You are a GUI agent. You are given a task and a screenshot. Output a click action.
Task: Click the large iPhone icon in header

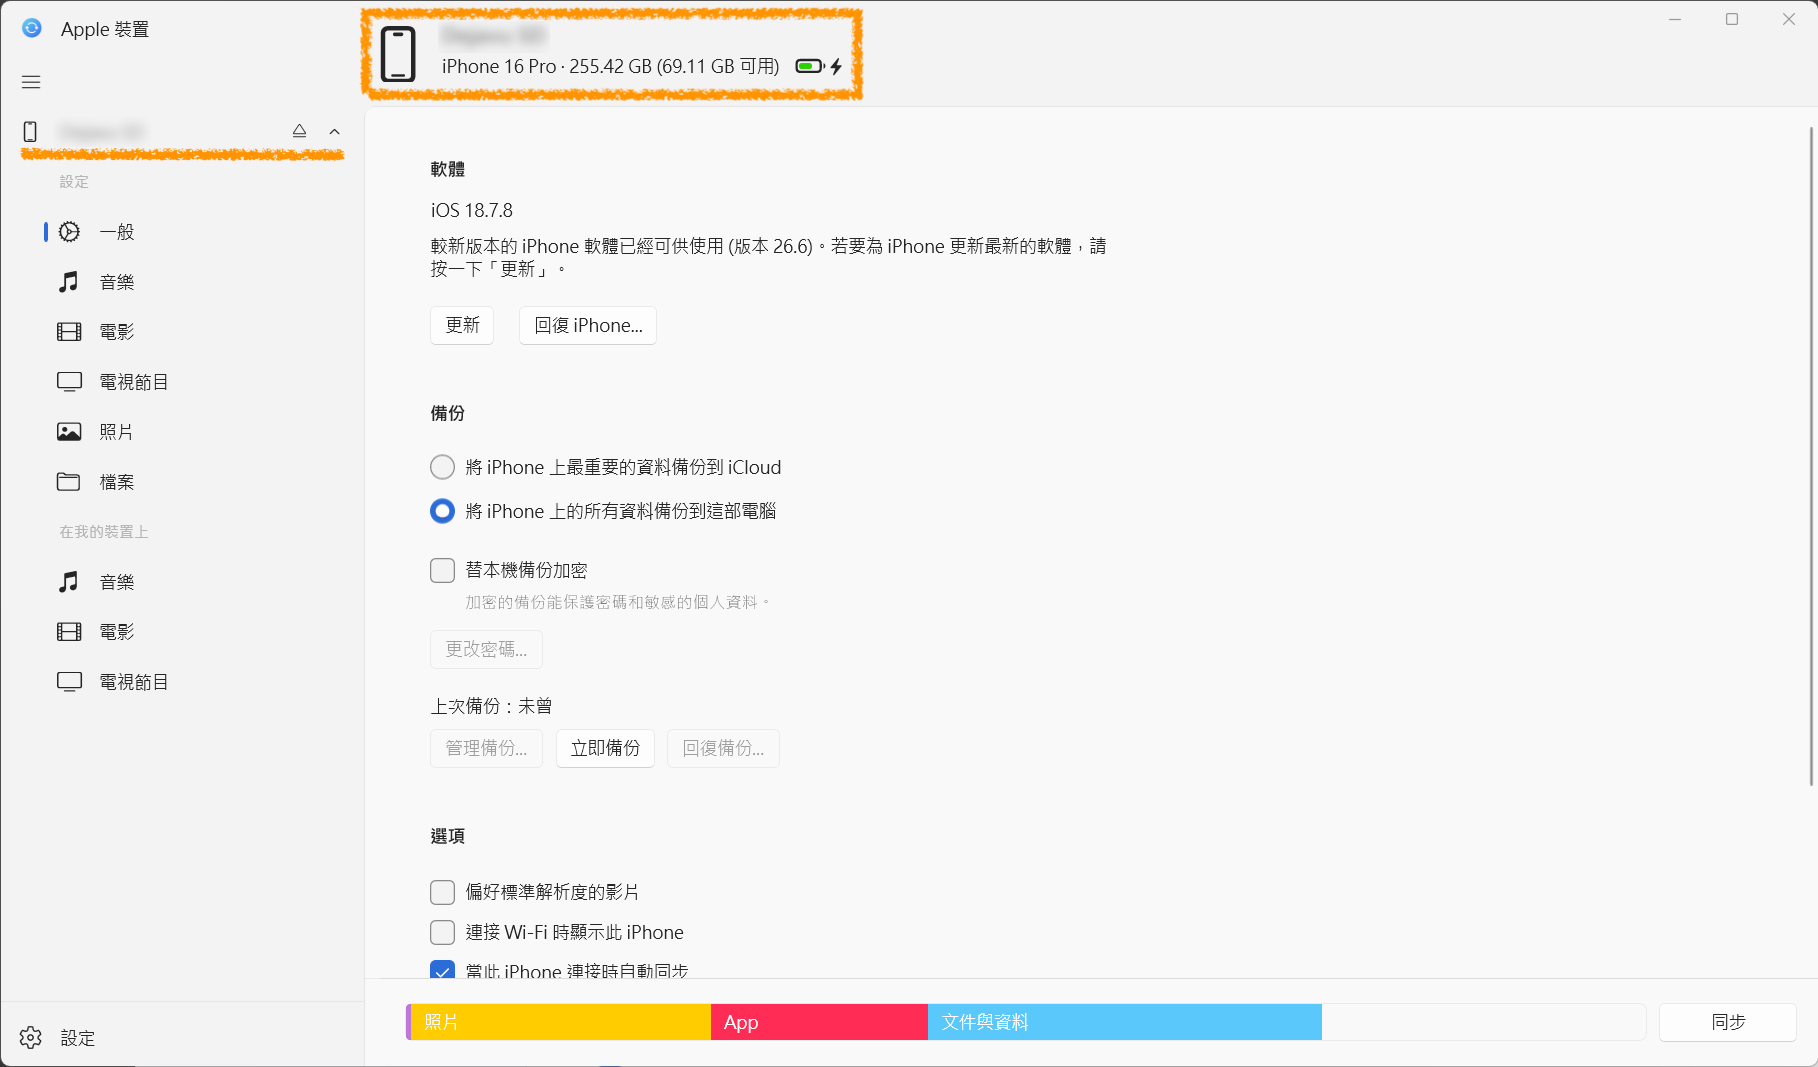pyautogui.click(x=398, y=54)
